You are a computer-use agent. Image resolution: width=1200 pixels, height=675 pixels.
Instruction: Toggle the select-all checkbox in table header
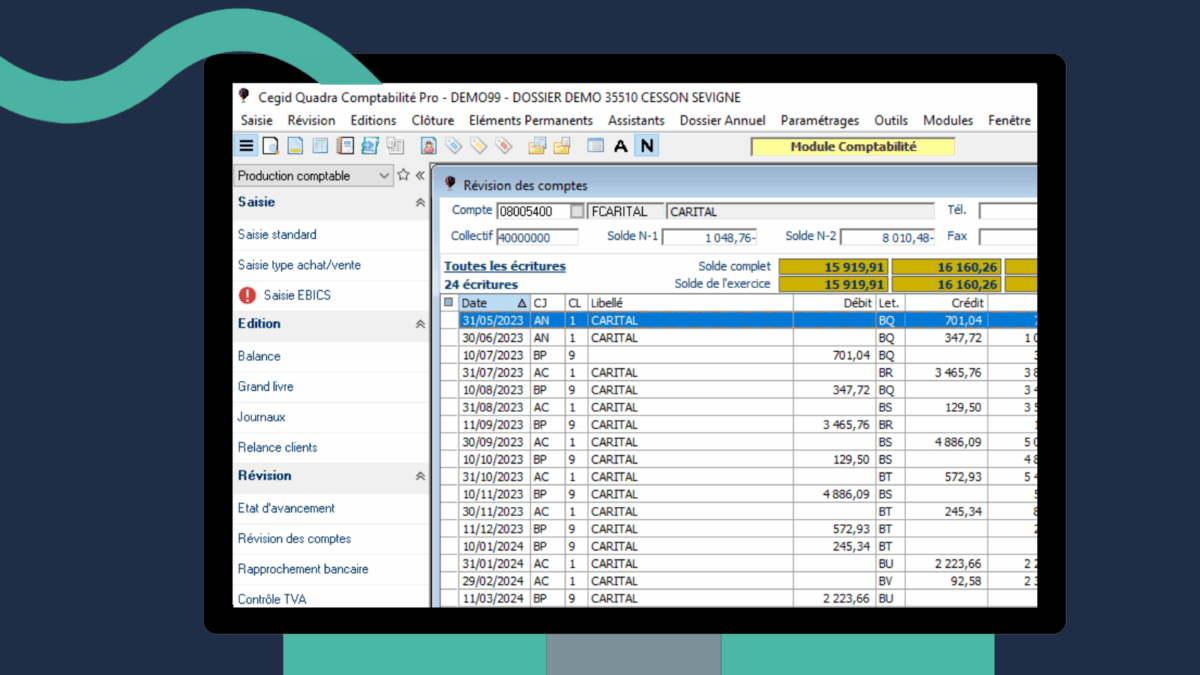coord(448,303)
